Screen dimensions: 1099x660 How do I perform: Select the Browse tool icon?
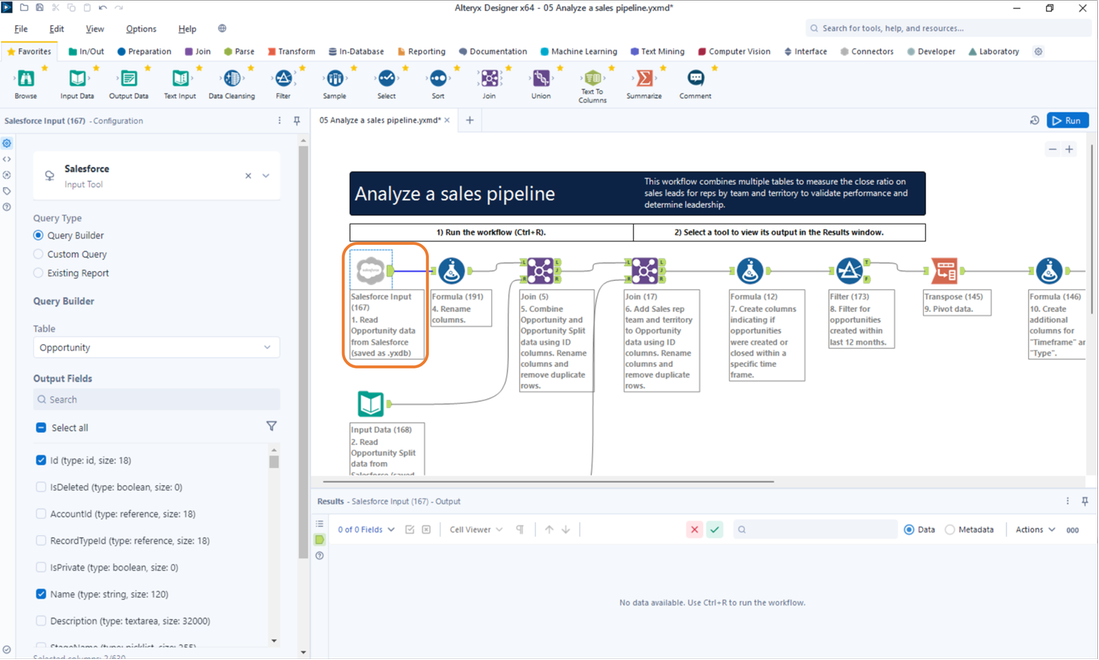point(26,78)
